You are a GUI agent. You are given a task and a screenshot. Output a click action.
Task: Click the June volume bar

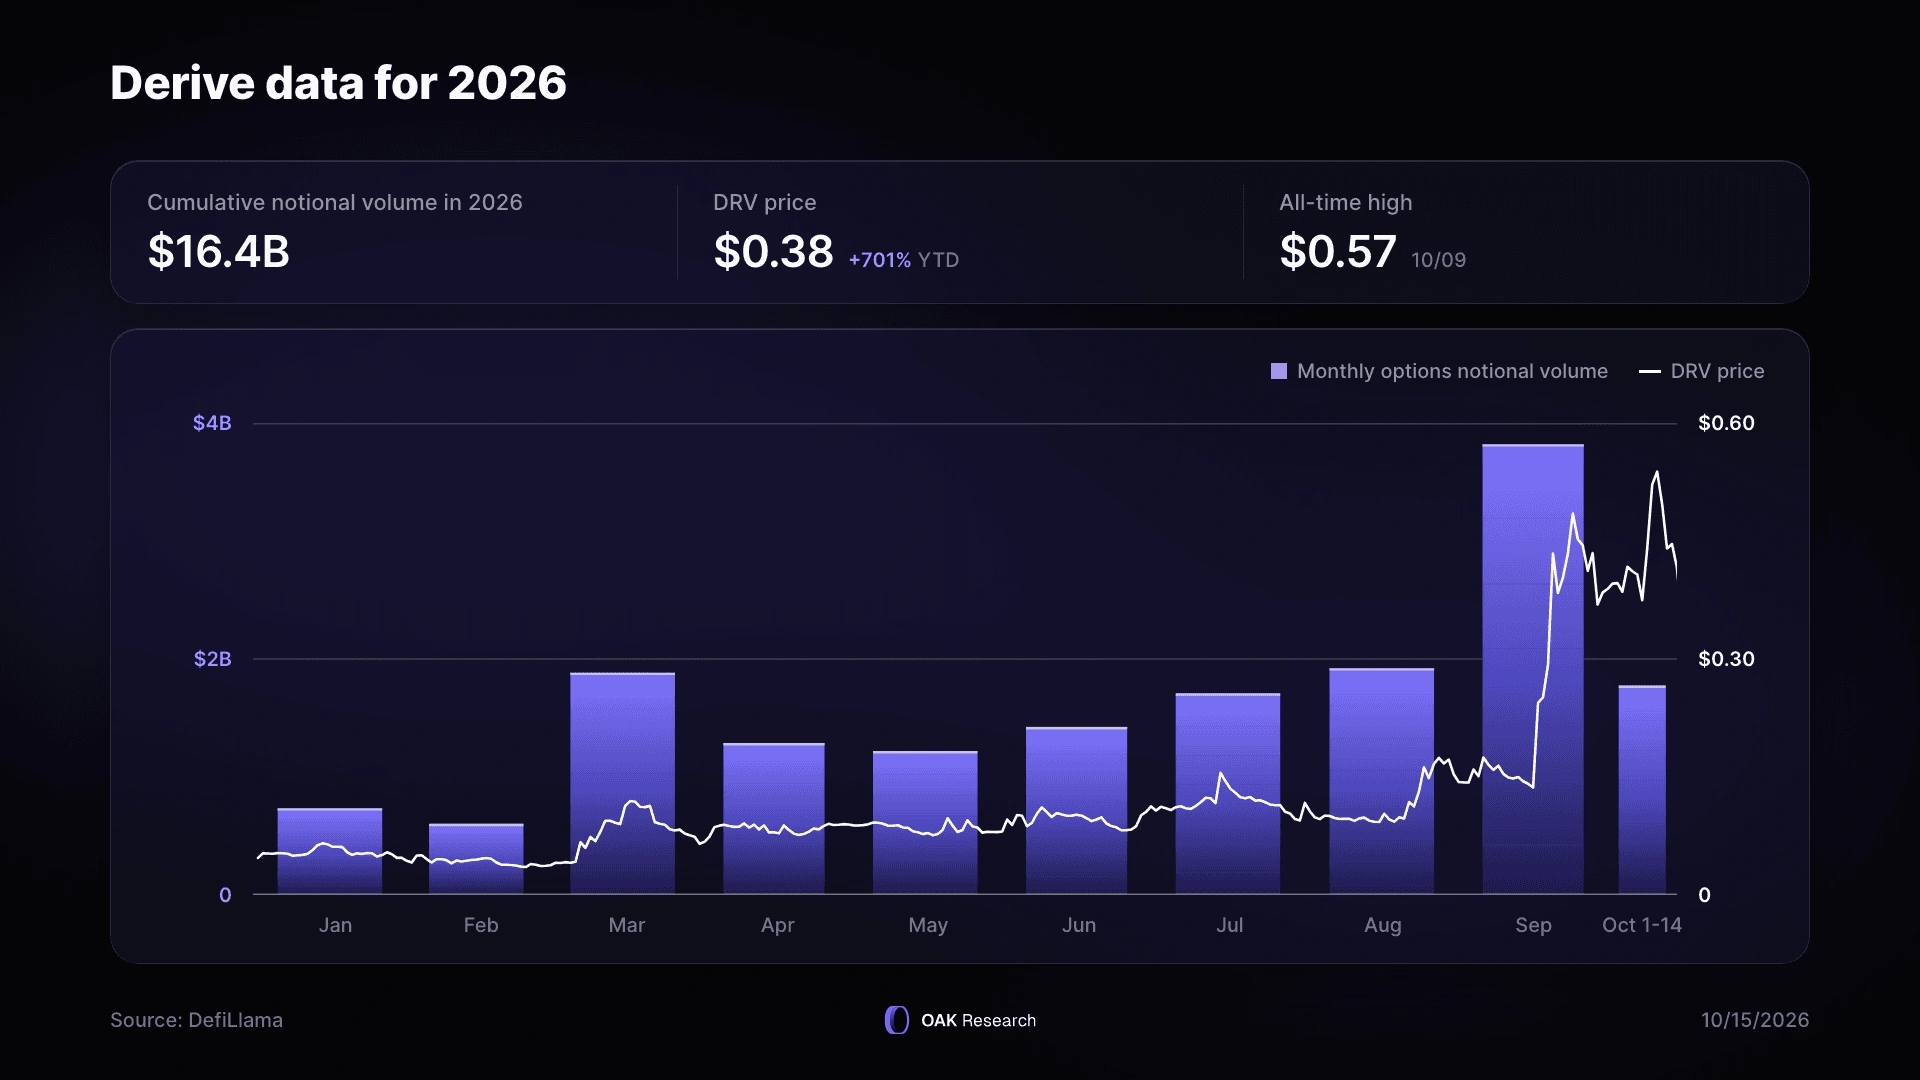point(1076,811)
